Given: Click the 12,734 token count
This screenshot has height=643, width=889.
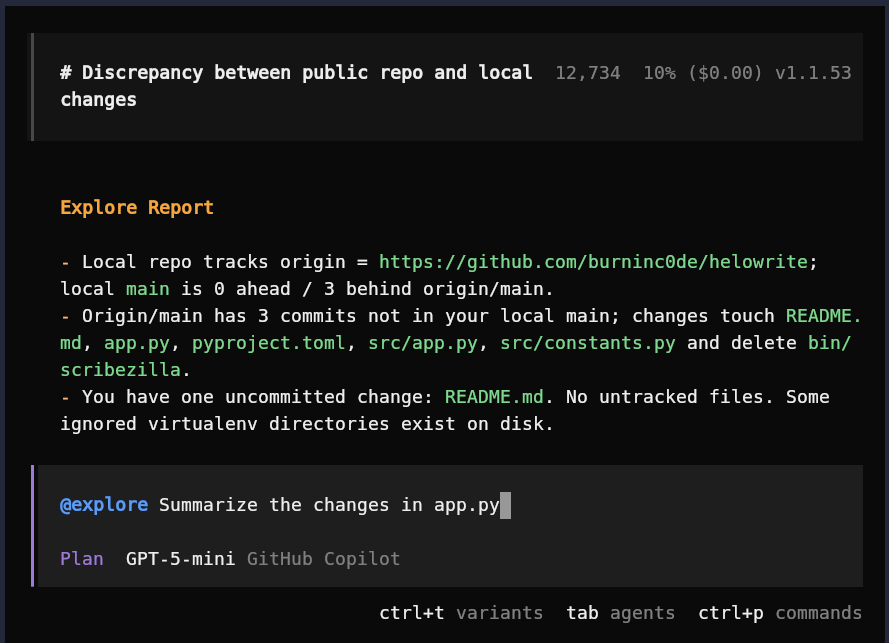Looking at the screenshot, I should 587,73.
